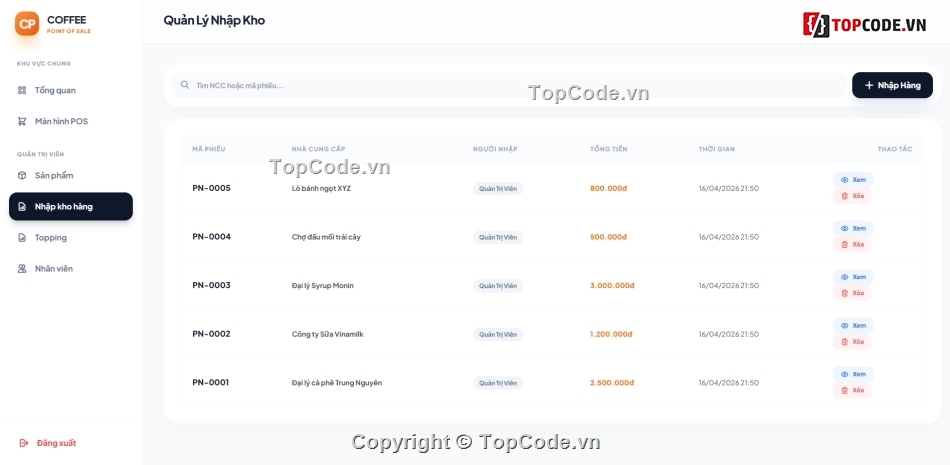Click the receipt code PN-0004
Image resolution: width=950 pixels, height=465 pixels.
(x=211, y=237)
